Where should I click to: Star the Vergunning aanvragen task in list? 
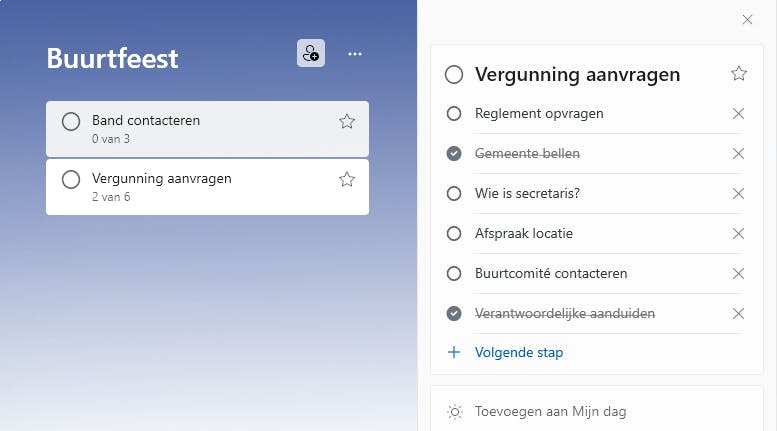[x=347, y=180]
